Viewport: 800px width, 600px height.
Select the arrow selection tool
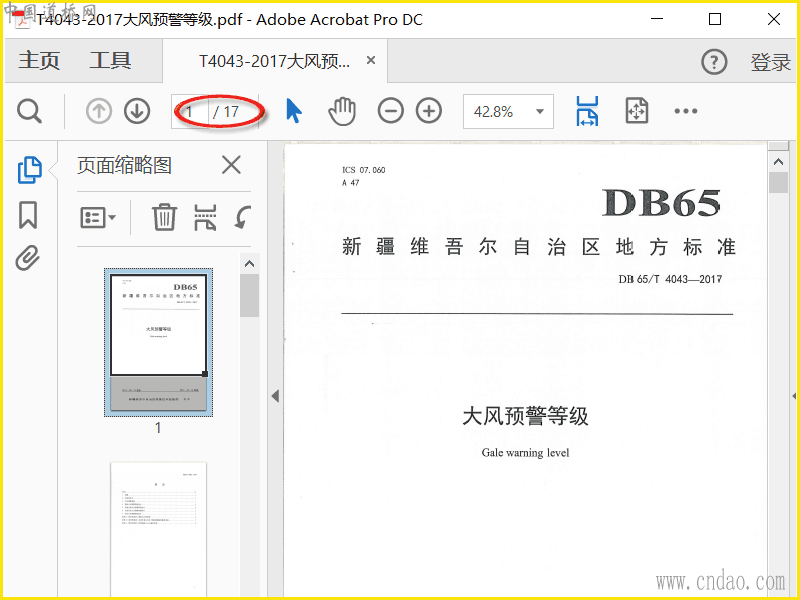click(x=294, y=111)
